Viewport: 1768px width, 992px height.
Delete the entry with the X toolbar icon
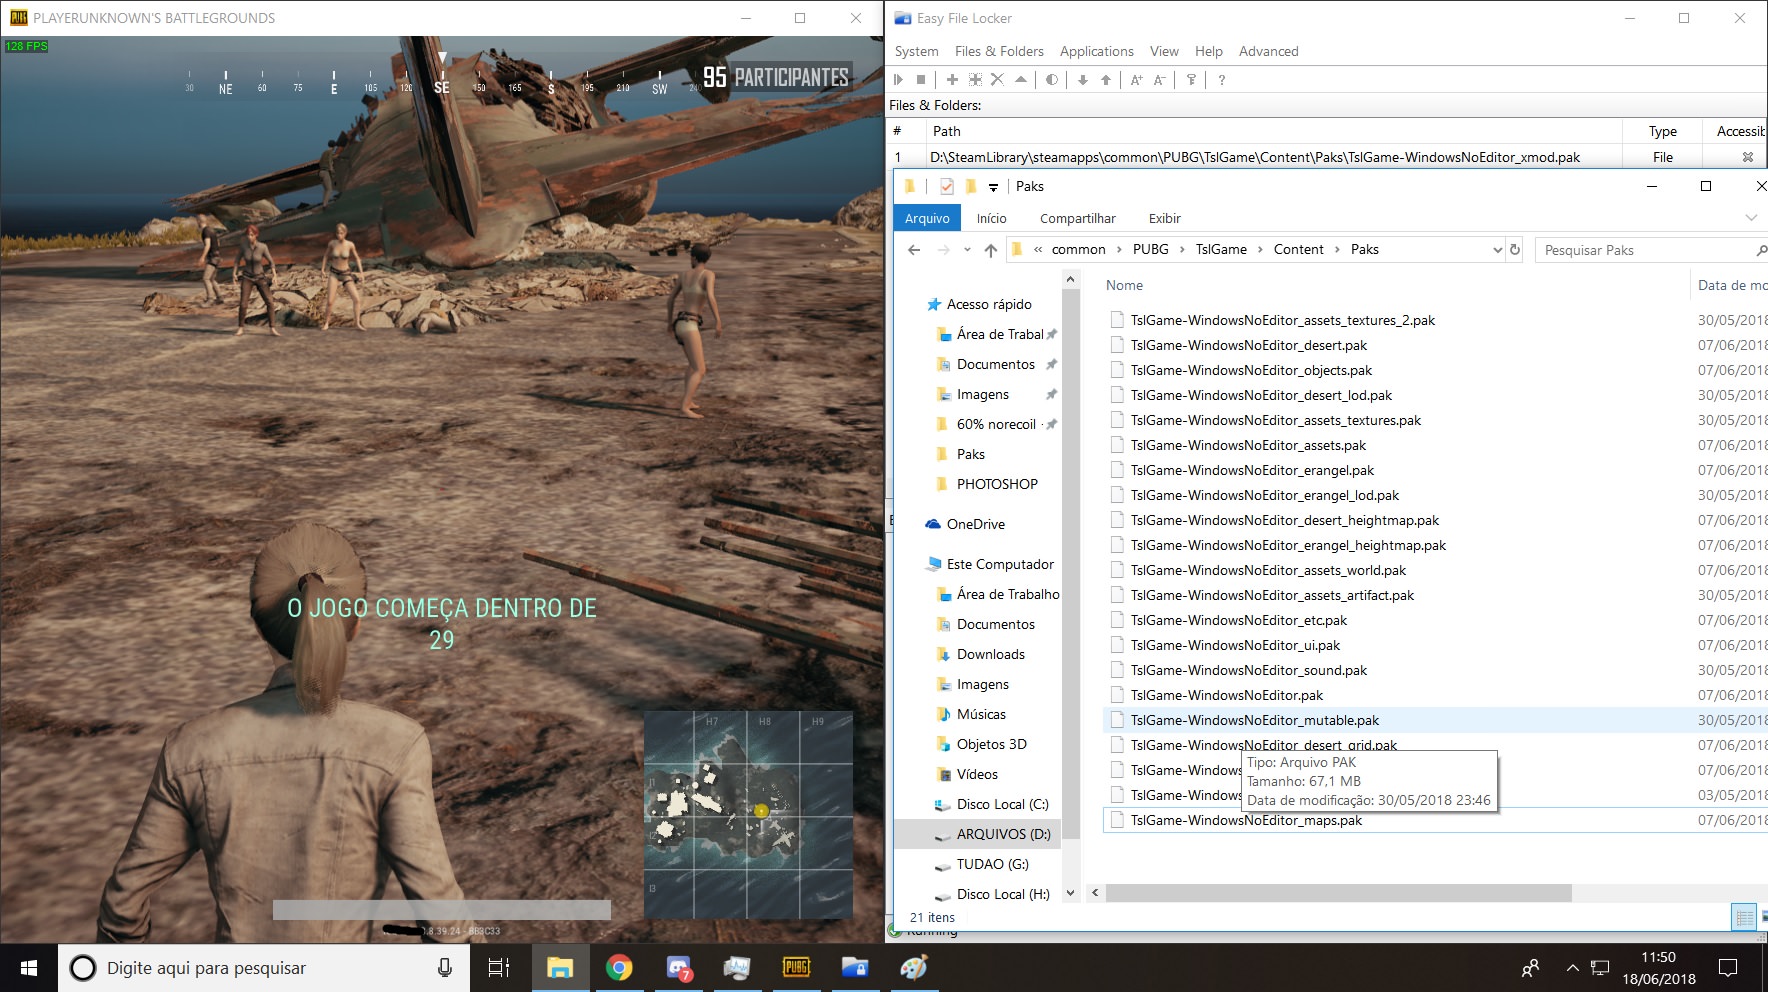click(x=997, y=80)
